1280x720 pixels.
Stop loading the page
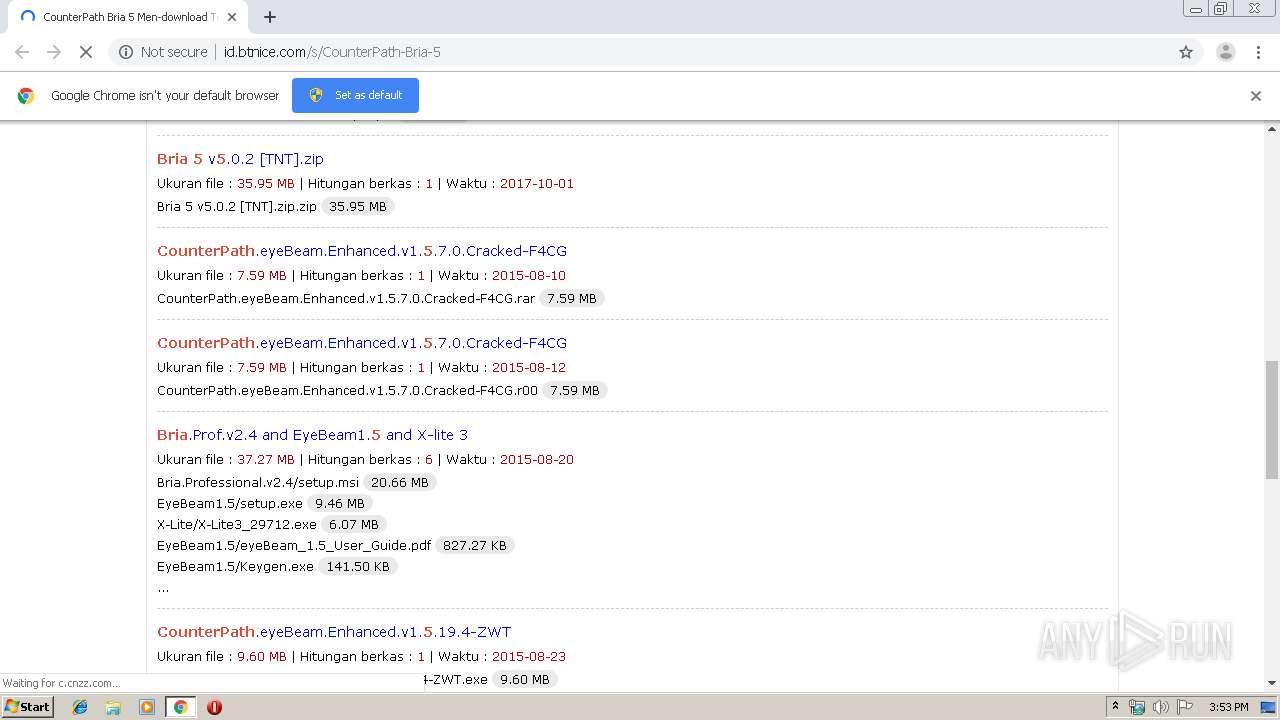86,52
